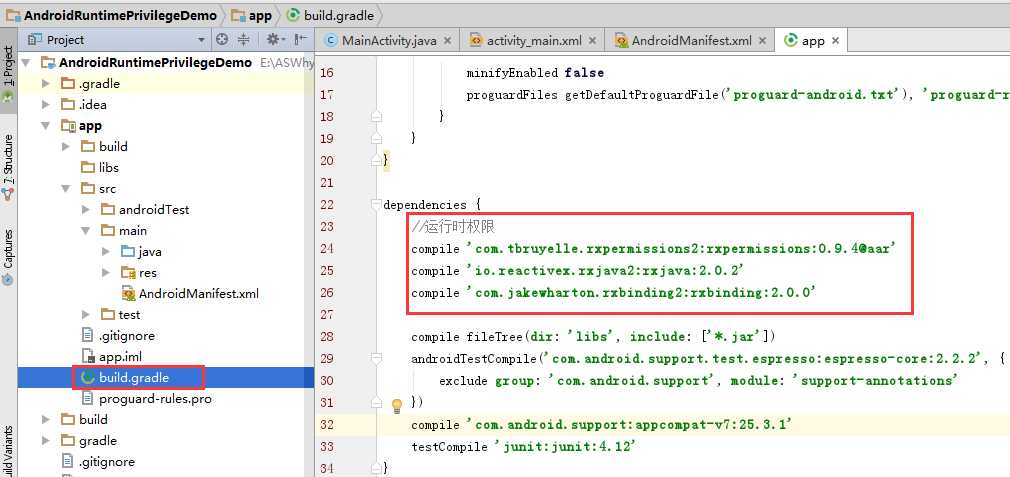Click the appcompat-v7:25.3.1 dependency line

(602, 424)
